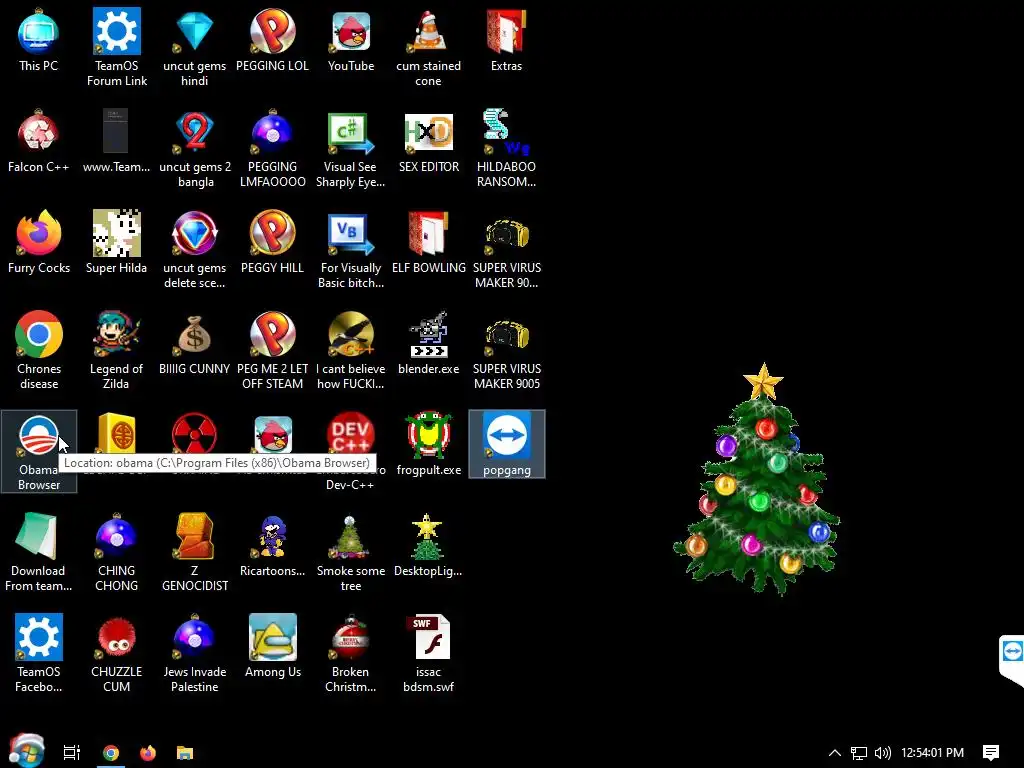Open the notification Action Center

coord(991,753)
